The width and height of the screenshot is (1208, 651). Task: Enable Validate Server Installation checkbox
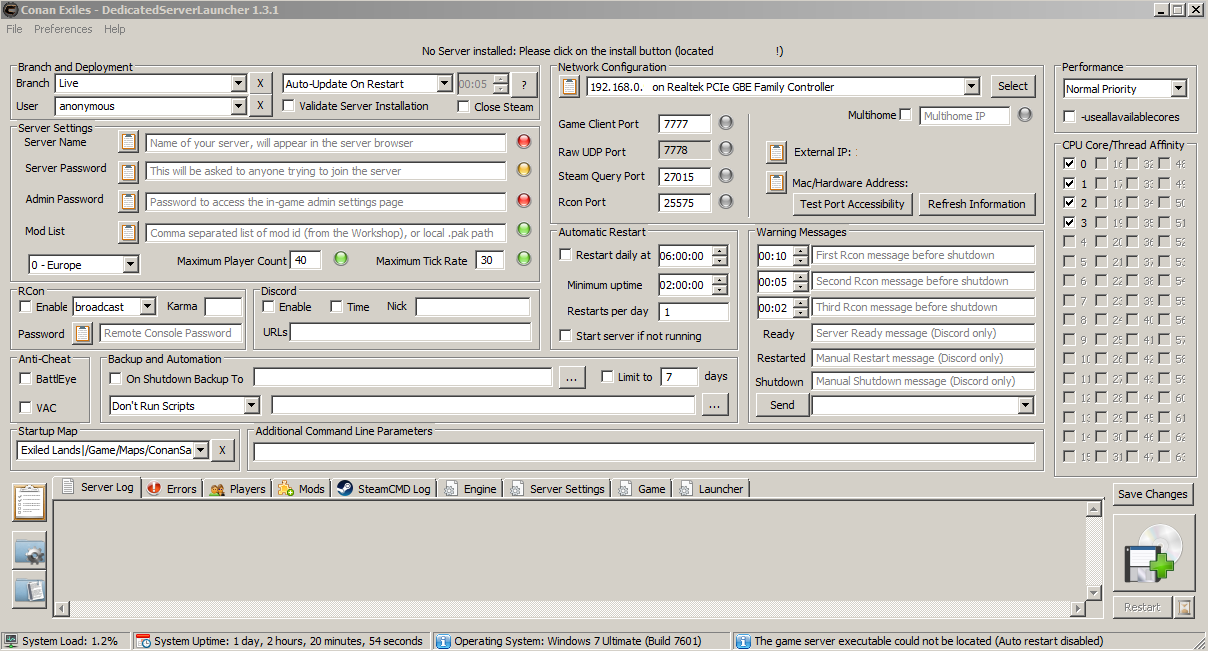click(289, 106)
